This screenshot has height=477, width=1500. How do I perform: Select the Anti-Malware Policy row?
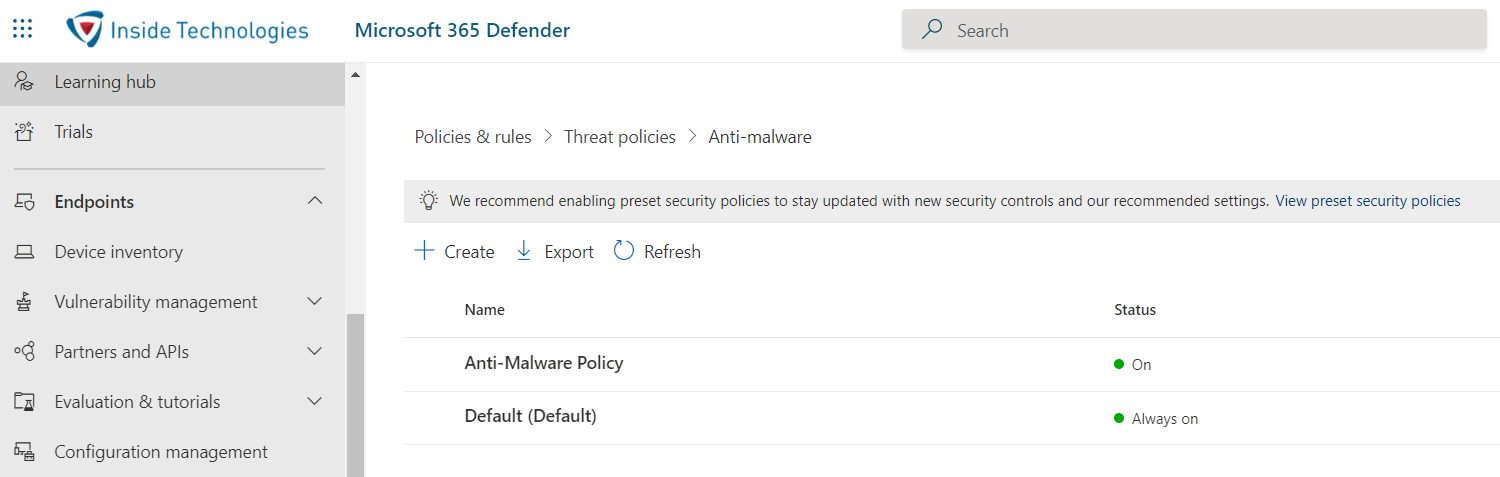point(952,364)
